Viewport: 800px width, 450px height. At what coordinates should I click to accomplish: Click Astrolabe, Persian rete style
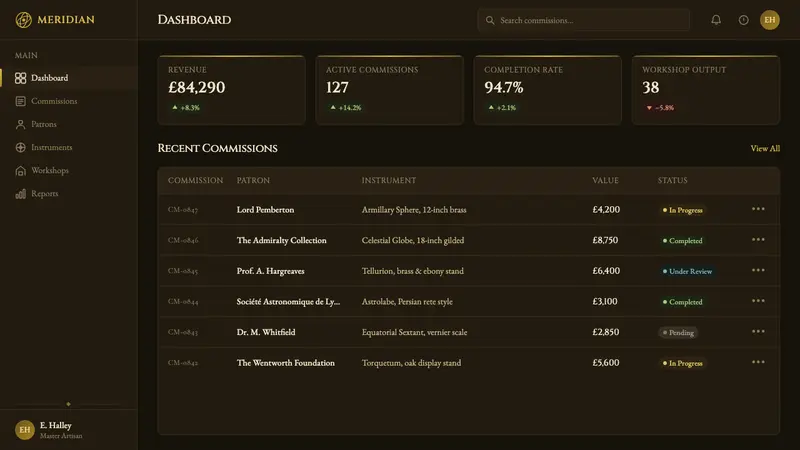pos(407,302)
